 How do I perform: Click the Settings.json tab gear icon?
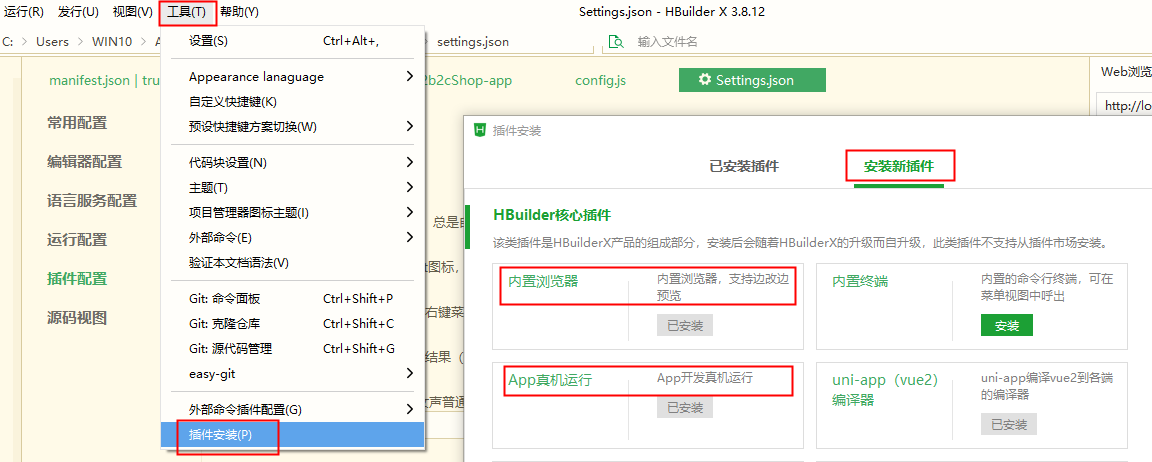pos(705,79)
